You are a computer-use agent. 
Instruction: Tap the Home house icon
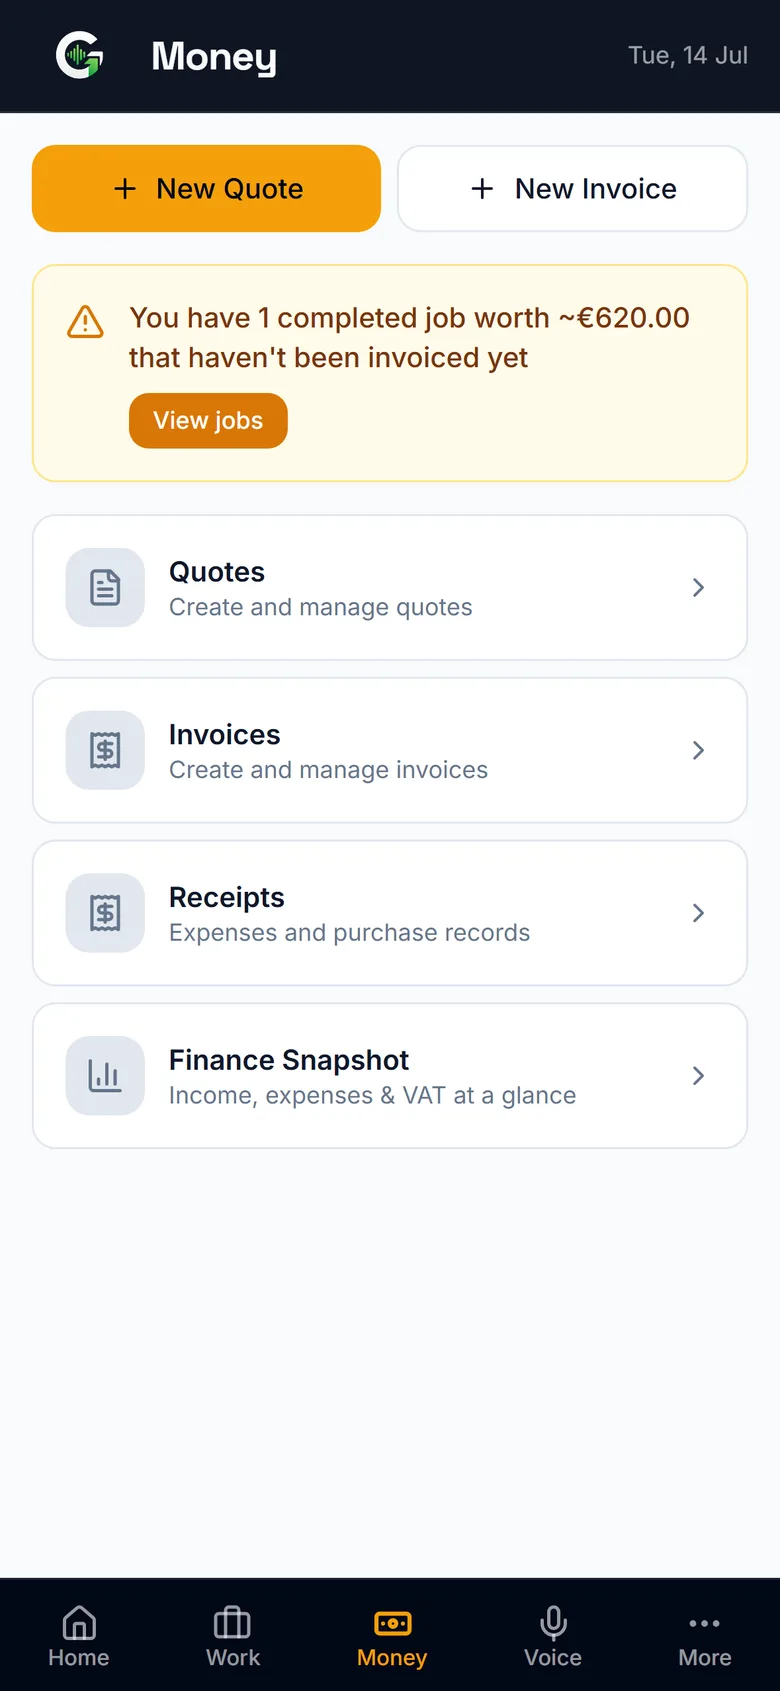pos(79,1622)
